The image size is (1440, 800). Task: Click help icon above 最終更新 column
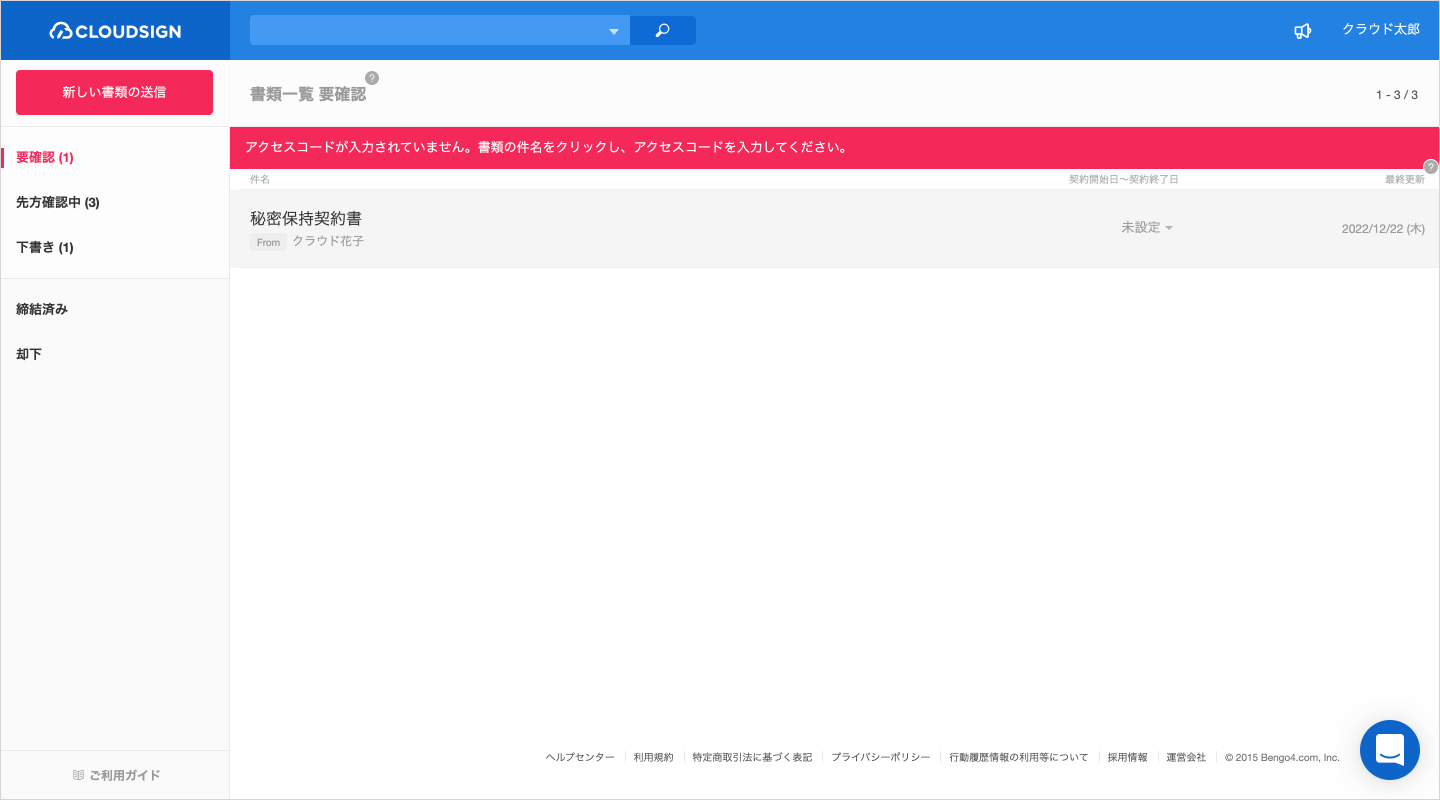tap(1430, 166)
